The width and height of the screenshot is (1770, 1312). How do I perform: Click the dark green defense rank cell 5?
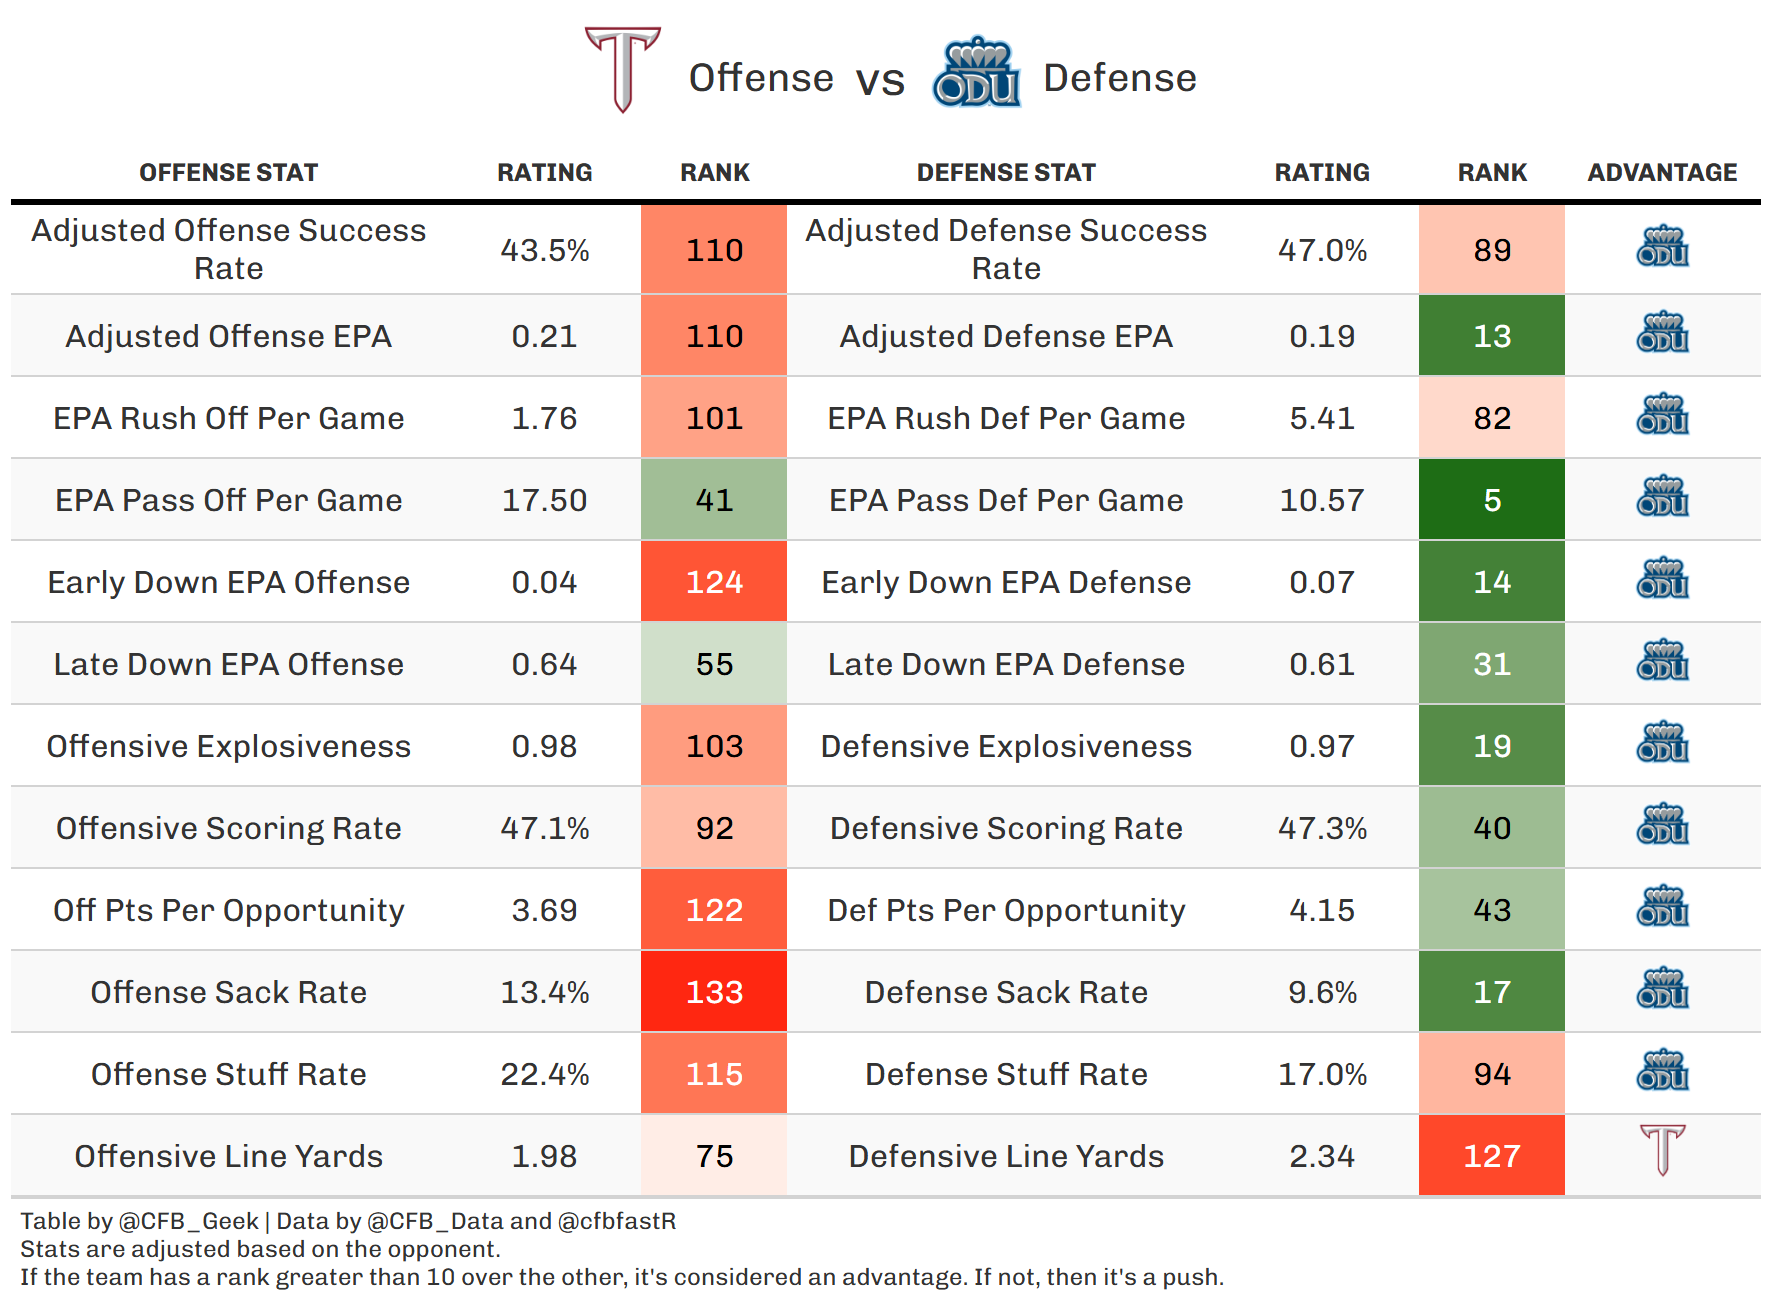(x=1492, y=500)
